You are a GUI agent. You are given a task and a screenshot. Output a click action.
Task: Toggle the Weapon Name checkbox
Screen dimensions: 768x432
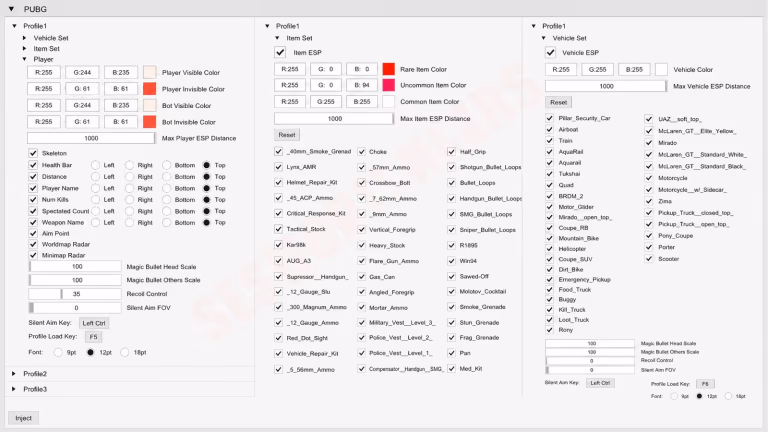pyautogui.click(x=33, y=222)
